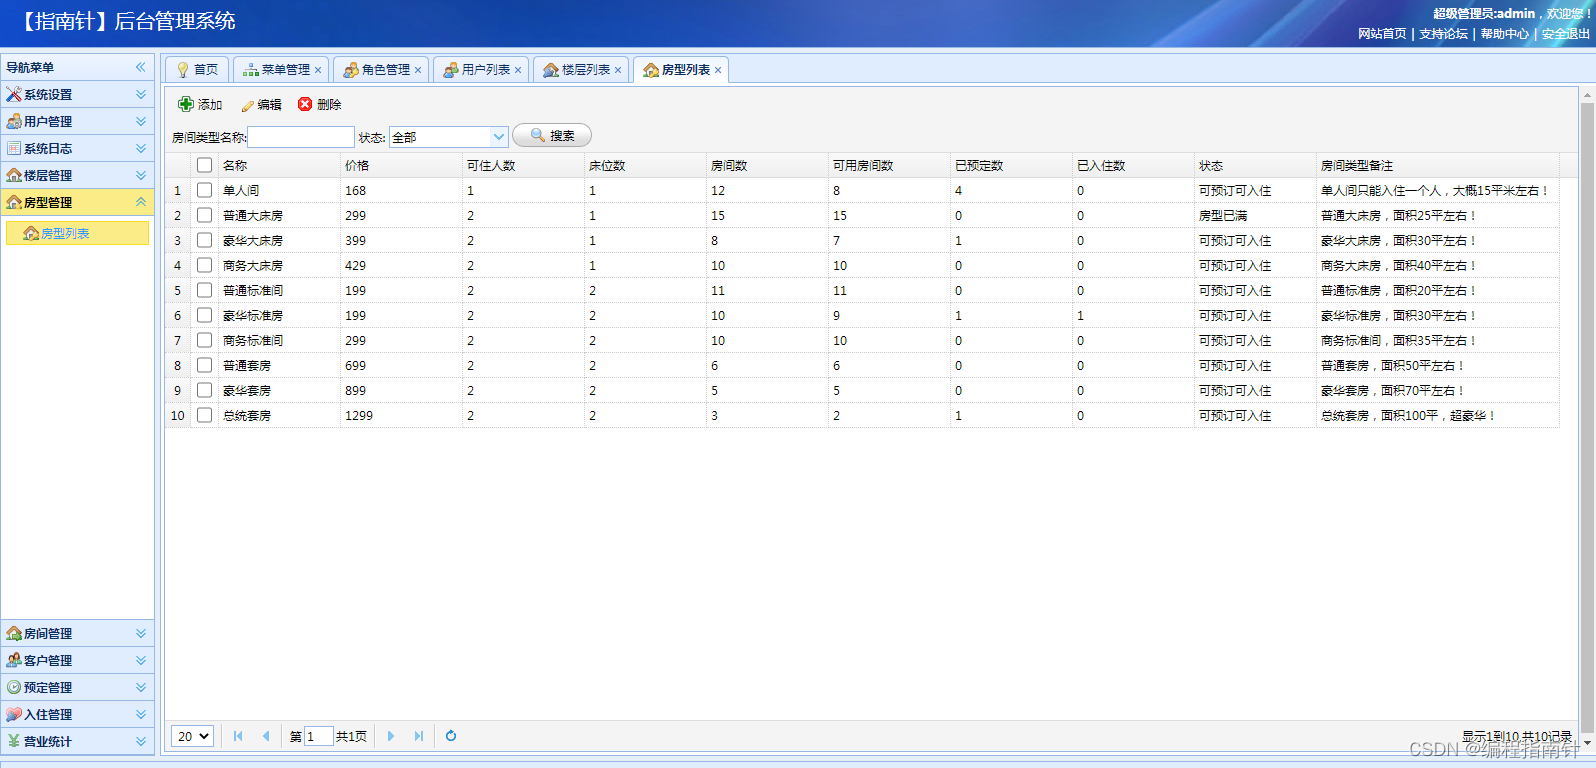This screenshot has height=768, width=1596.
Task: Check the row for 普通套房
Action: click(205, 365)
